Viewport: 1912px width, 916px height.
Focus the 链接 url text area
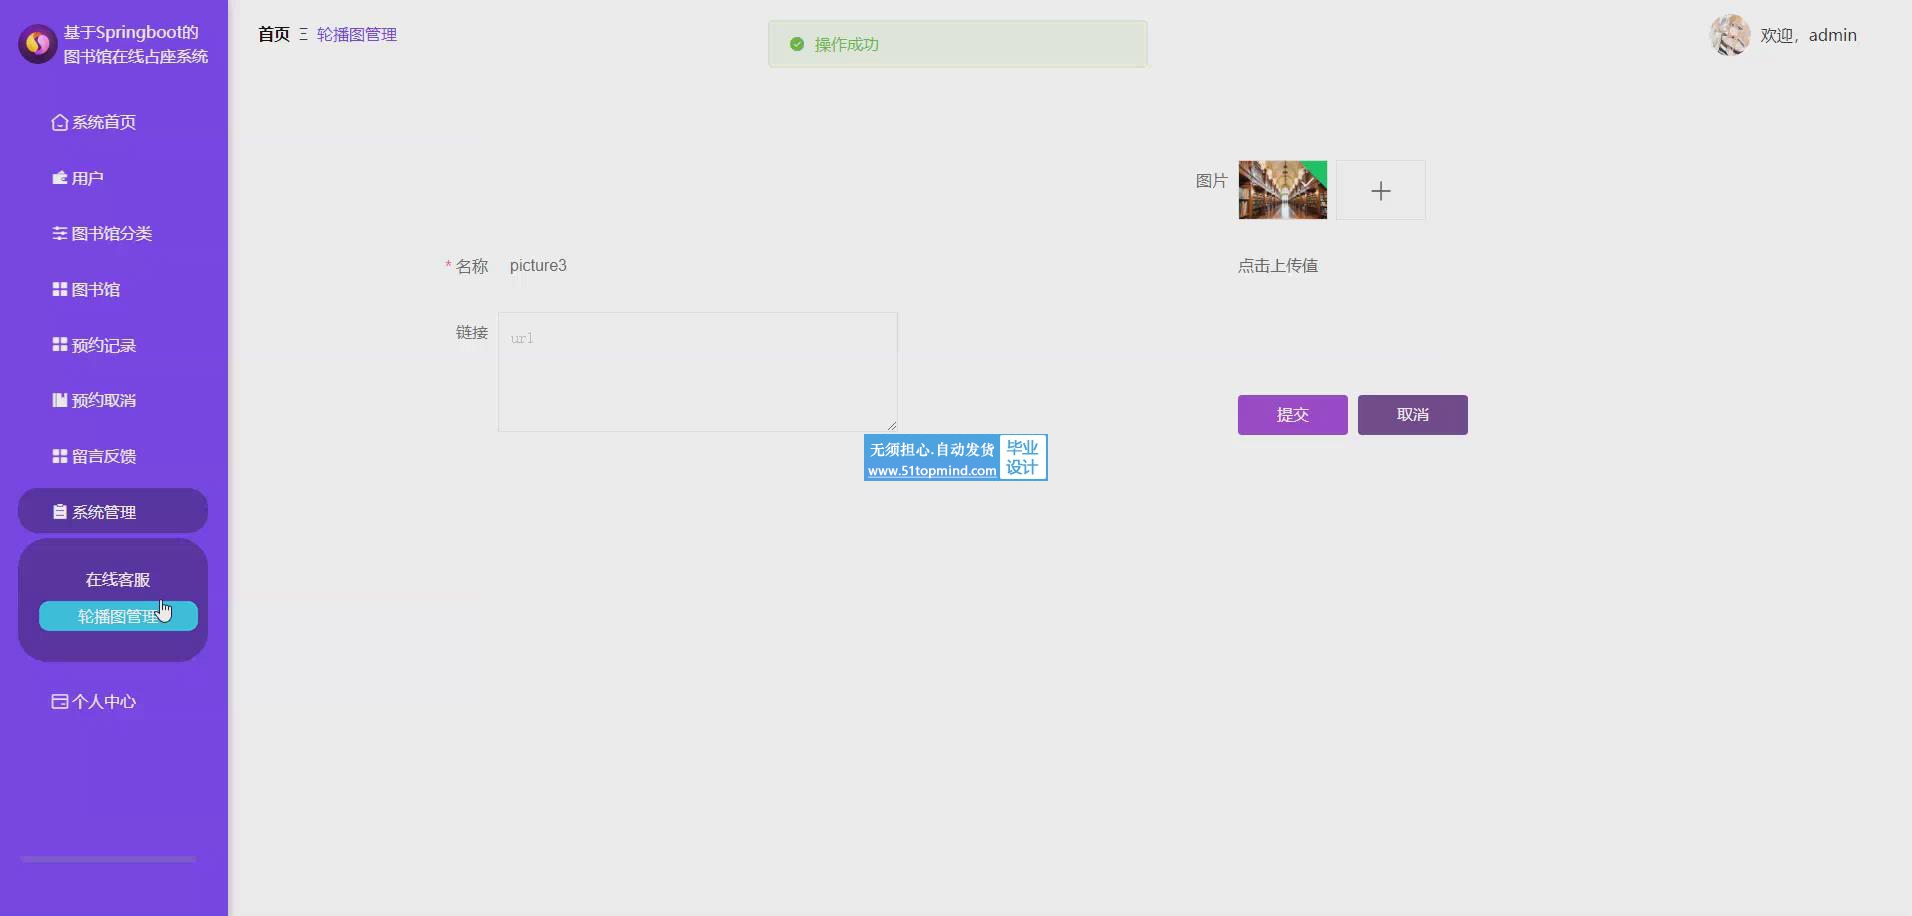(x=697, y=372)
